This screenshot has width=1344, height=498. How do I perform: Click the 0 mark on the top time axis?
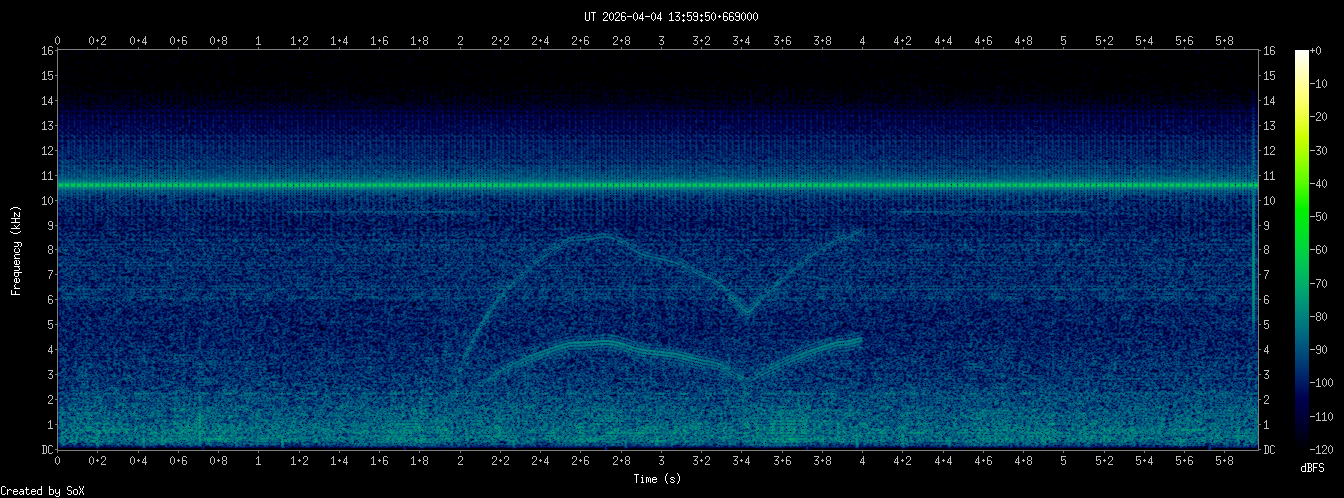(x=58, y=41)
